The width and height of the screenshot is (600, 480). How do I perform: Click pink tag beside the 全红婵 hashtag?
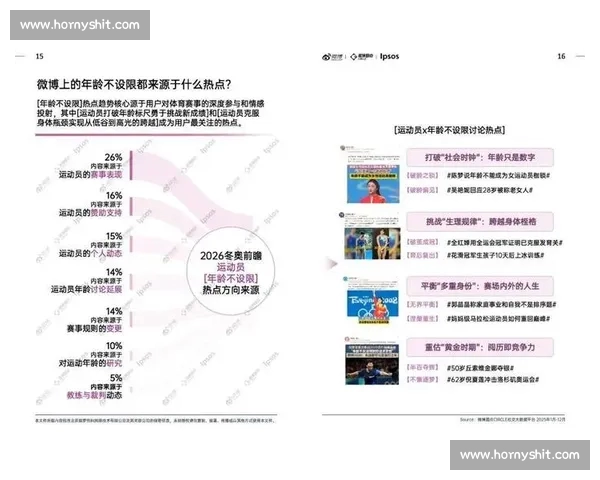point(422,242)
